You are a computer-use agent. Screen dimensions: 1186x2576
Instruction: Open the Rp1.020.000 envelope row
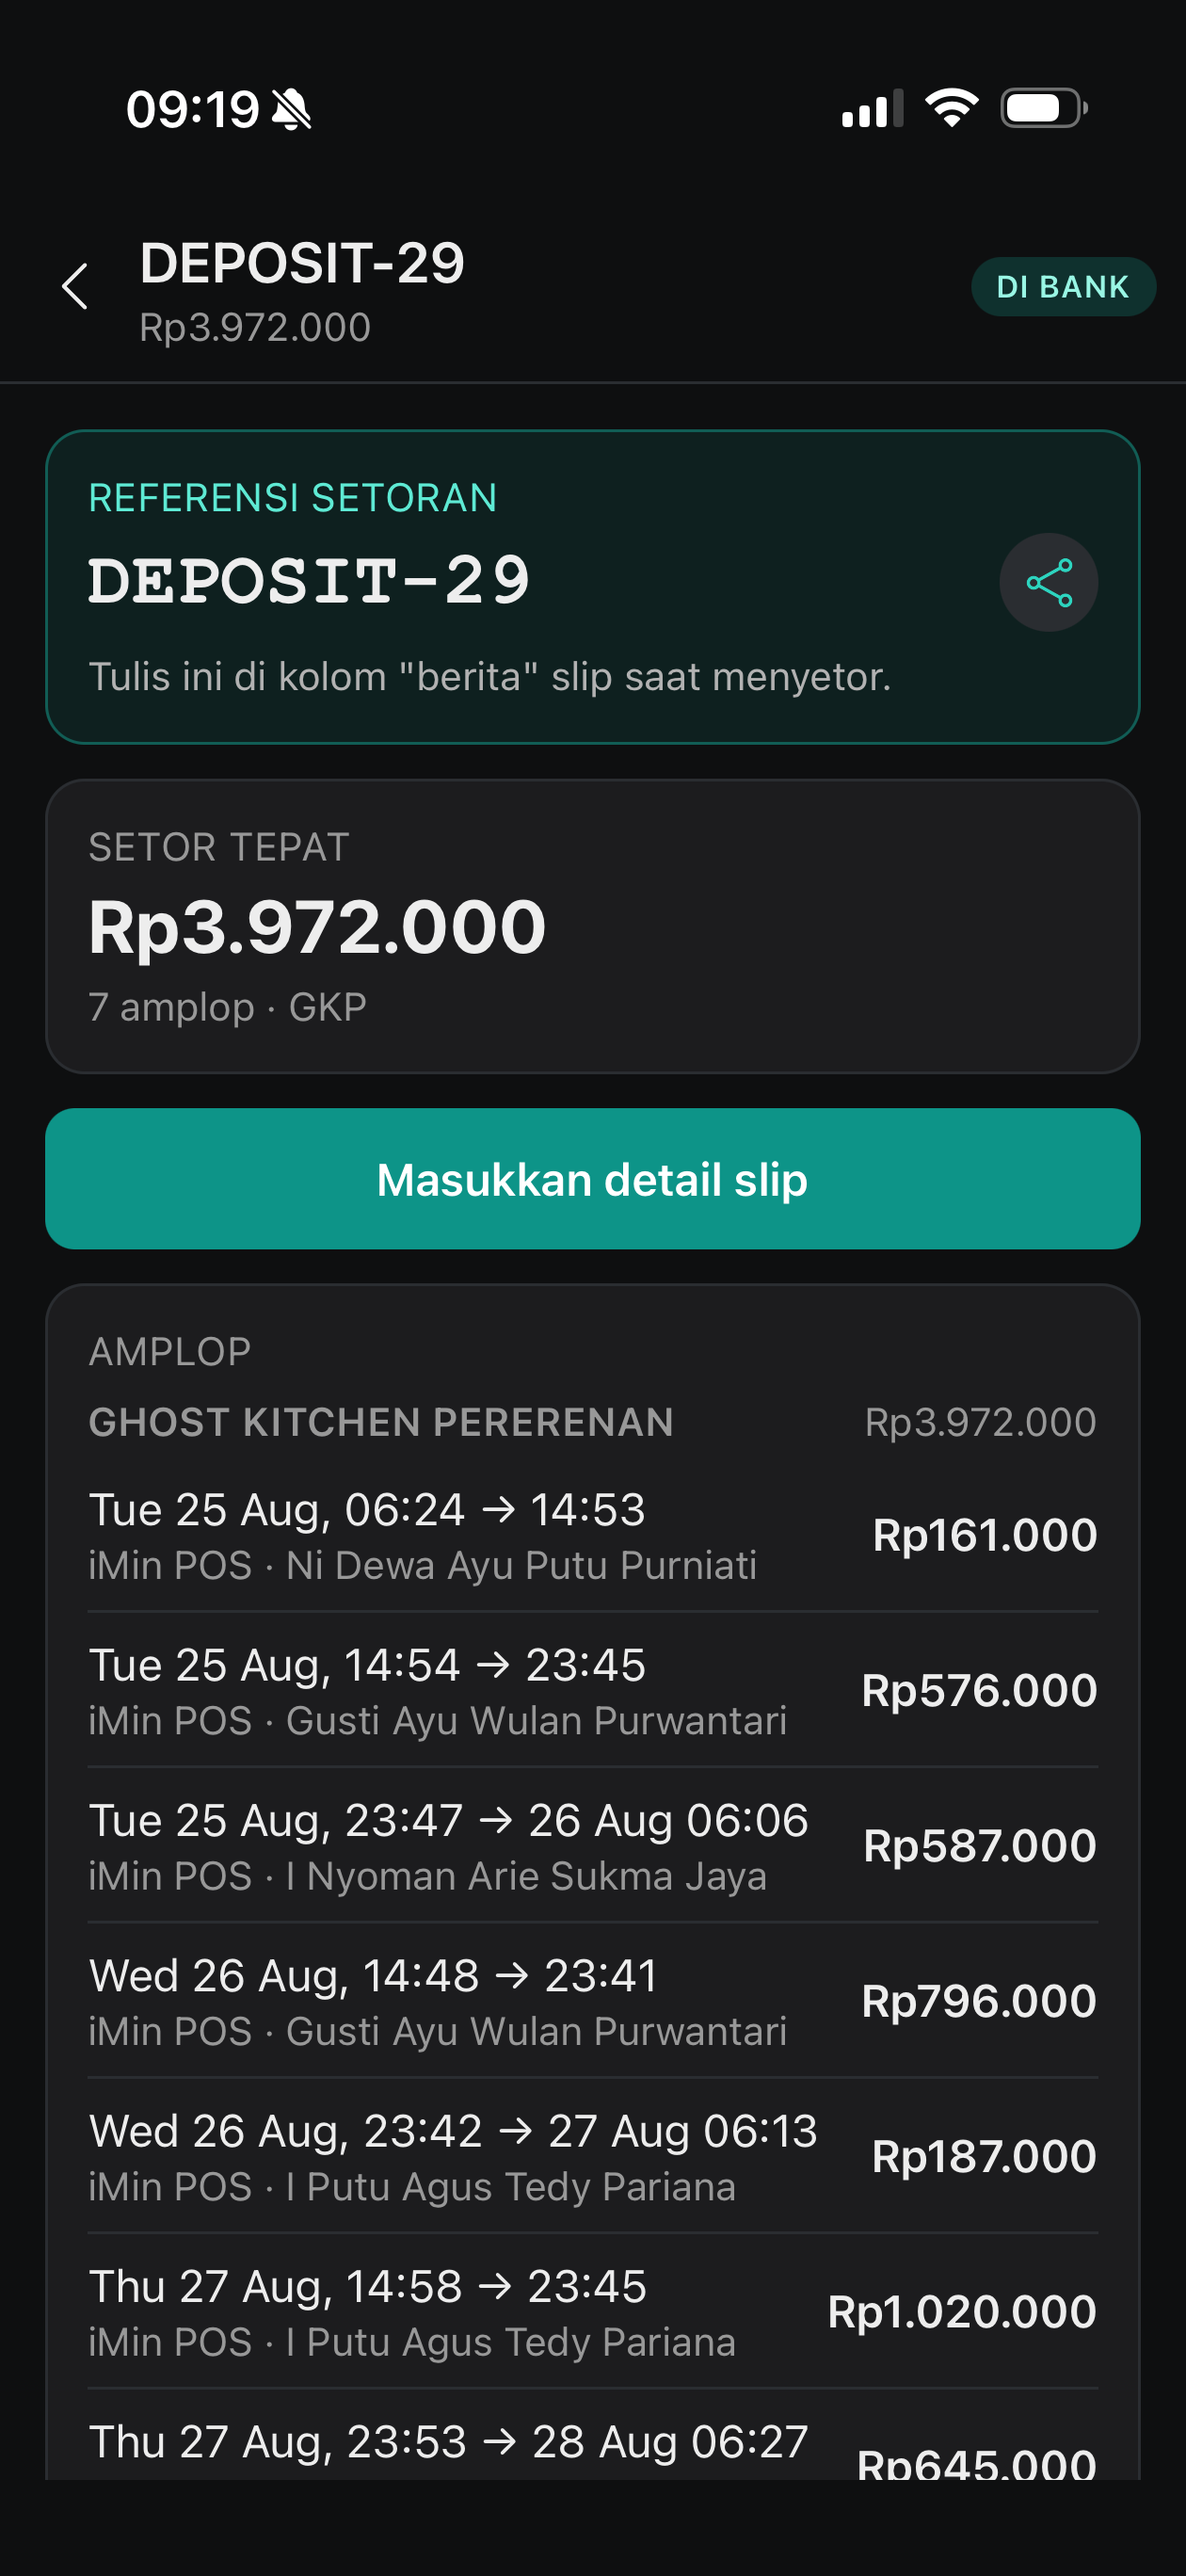[593, 2311]
